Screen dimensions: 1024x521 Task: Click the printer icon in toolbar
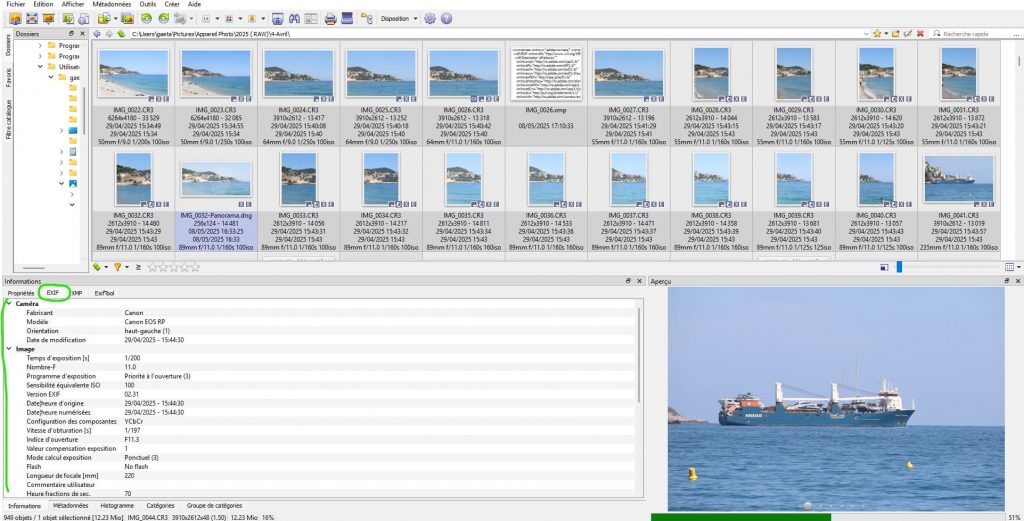point(330,18)
